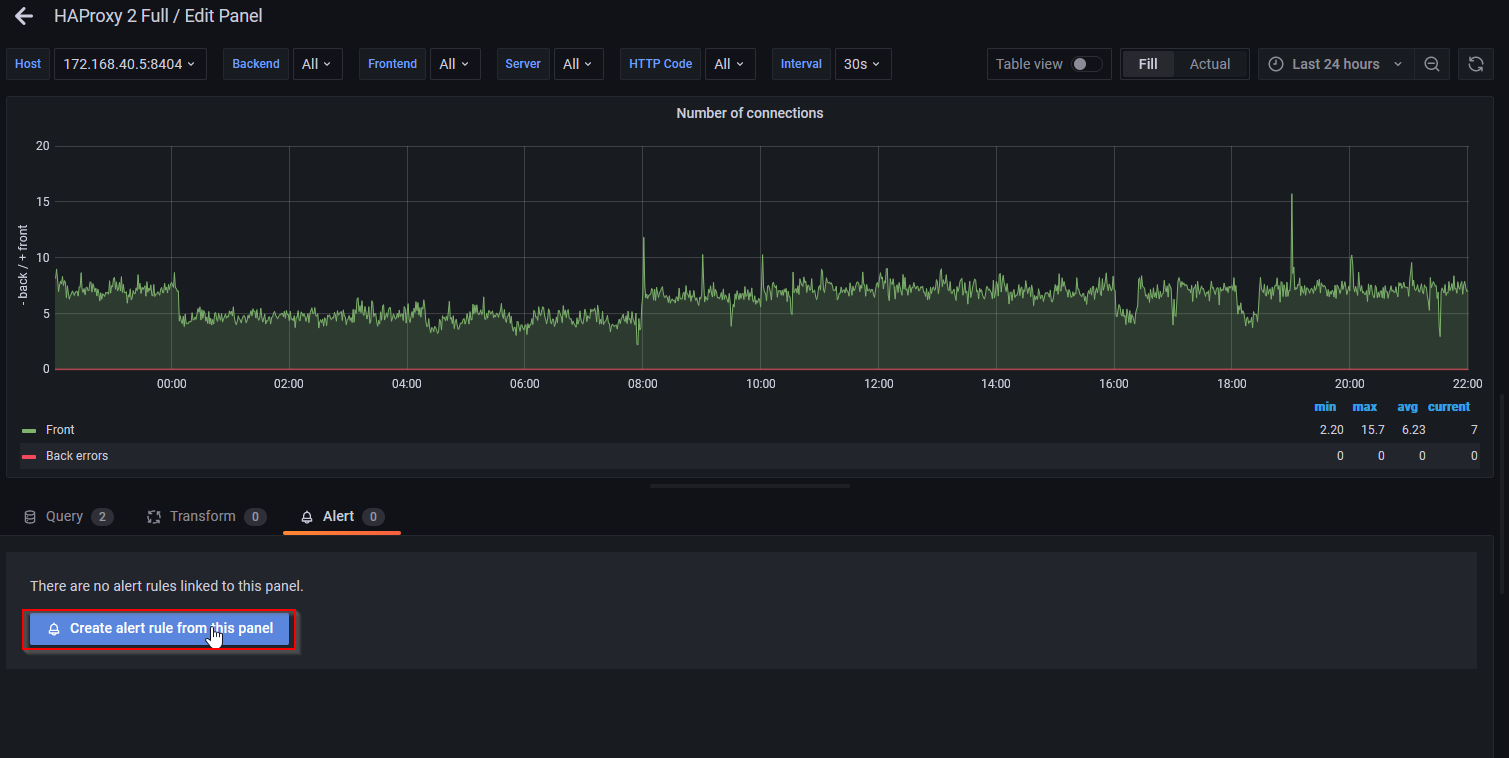Sort the legend by the current column
Image resolution: width=1509 pixels, height=758 pixels.
(x=1449, y=407)
